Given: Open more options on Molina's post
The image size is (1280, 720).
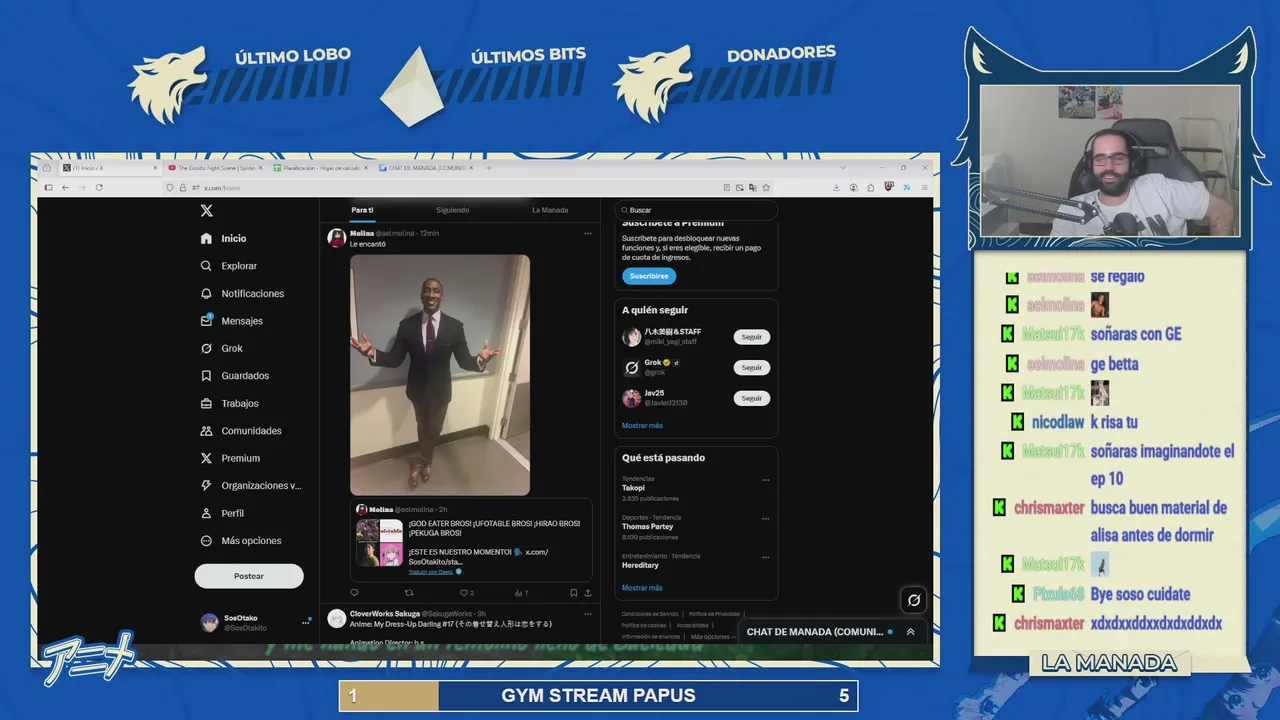Looking at the screenshot, I should (588, 233).
